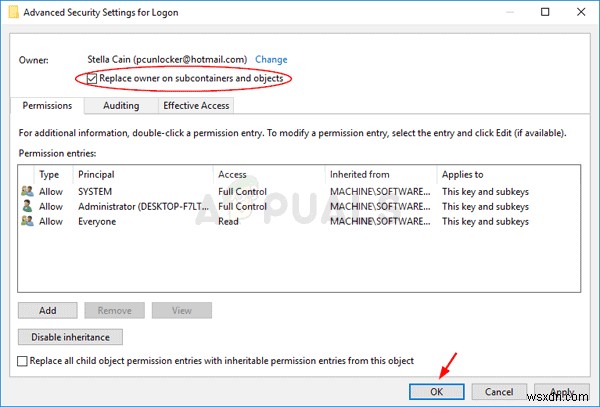Click Disable inheritance button
The height and width of the screenshot is (407, 600).
pos(70,337)
